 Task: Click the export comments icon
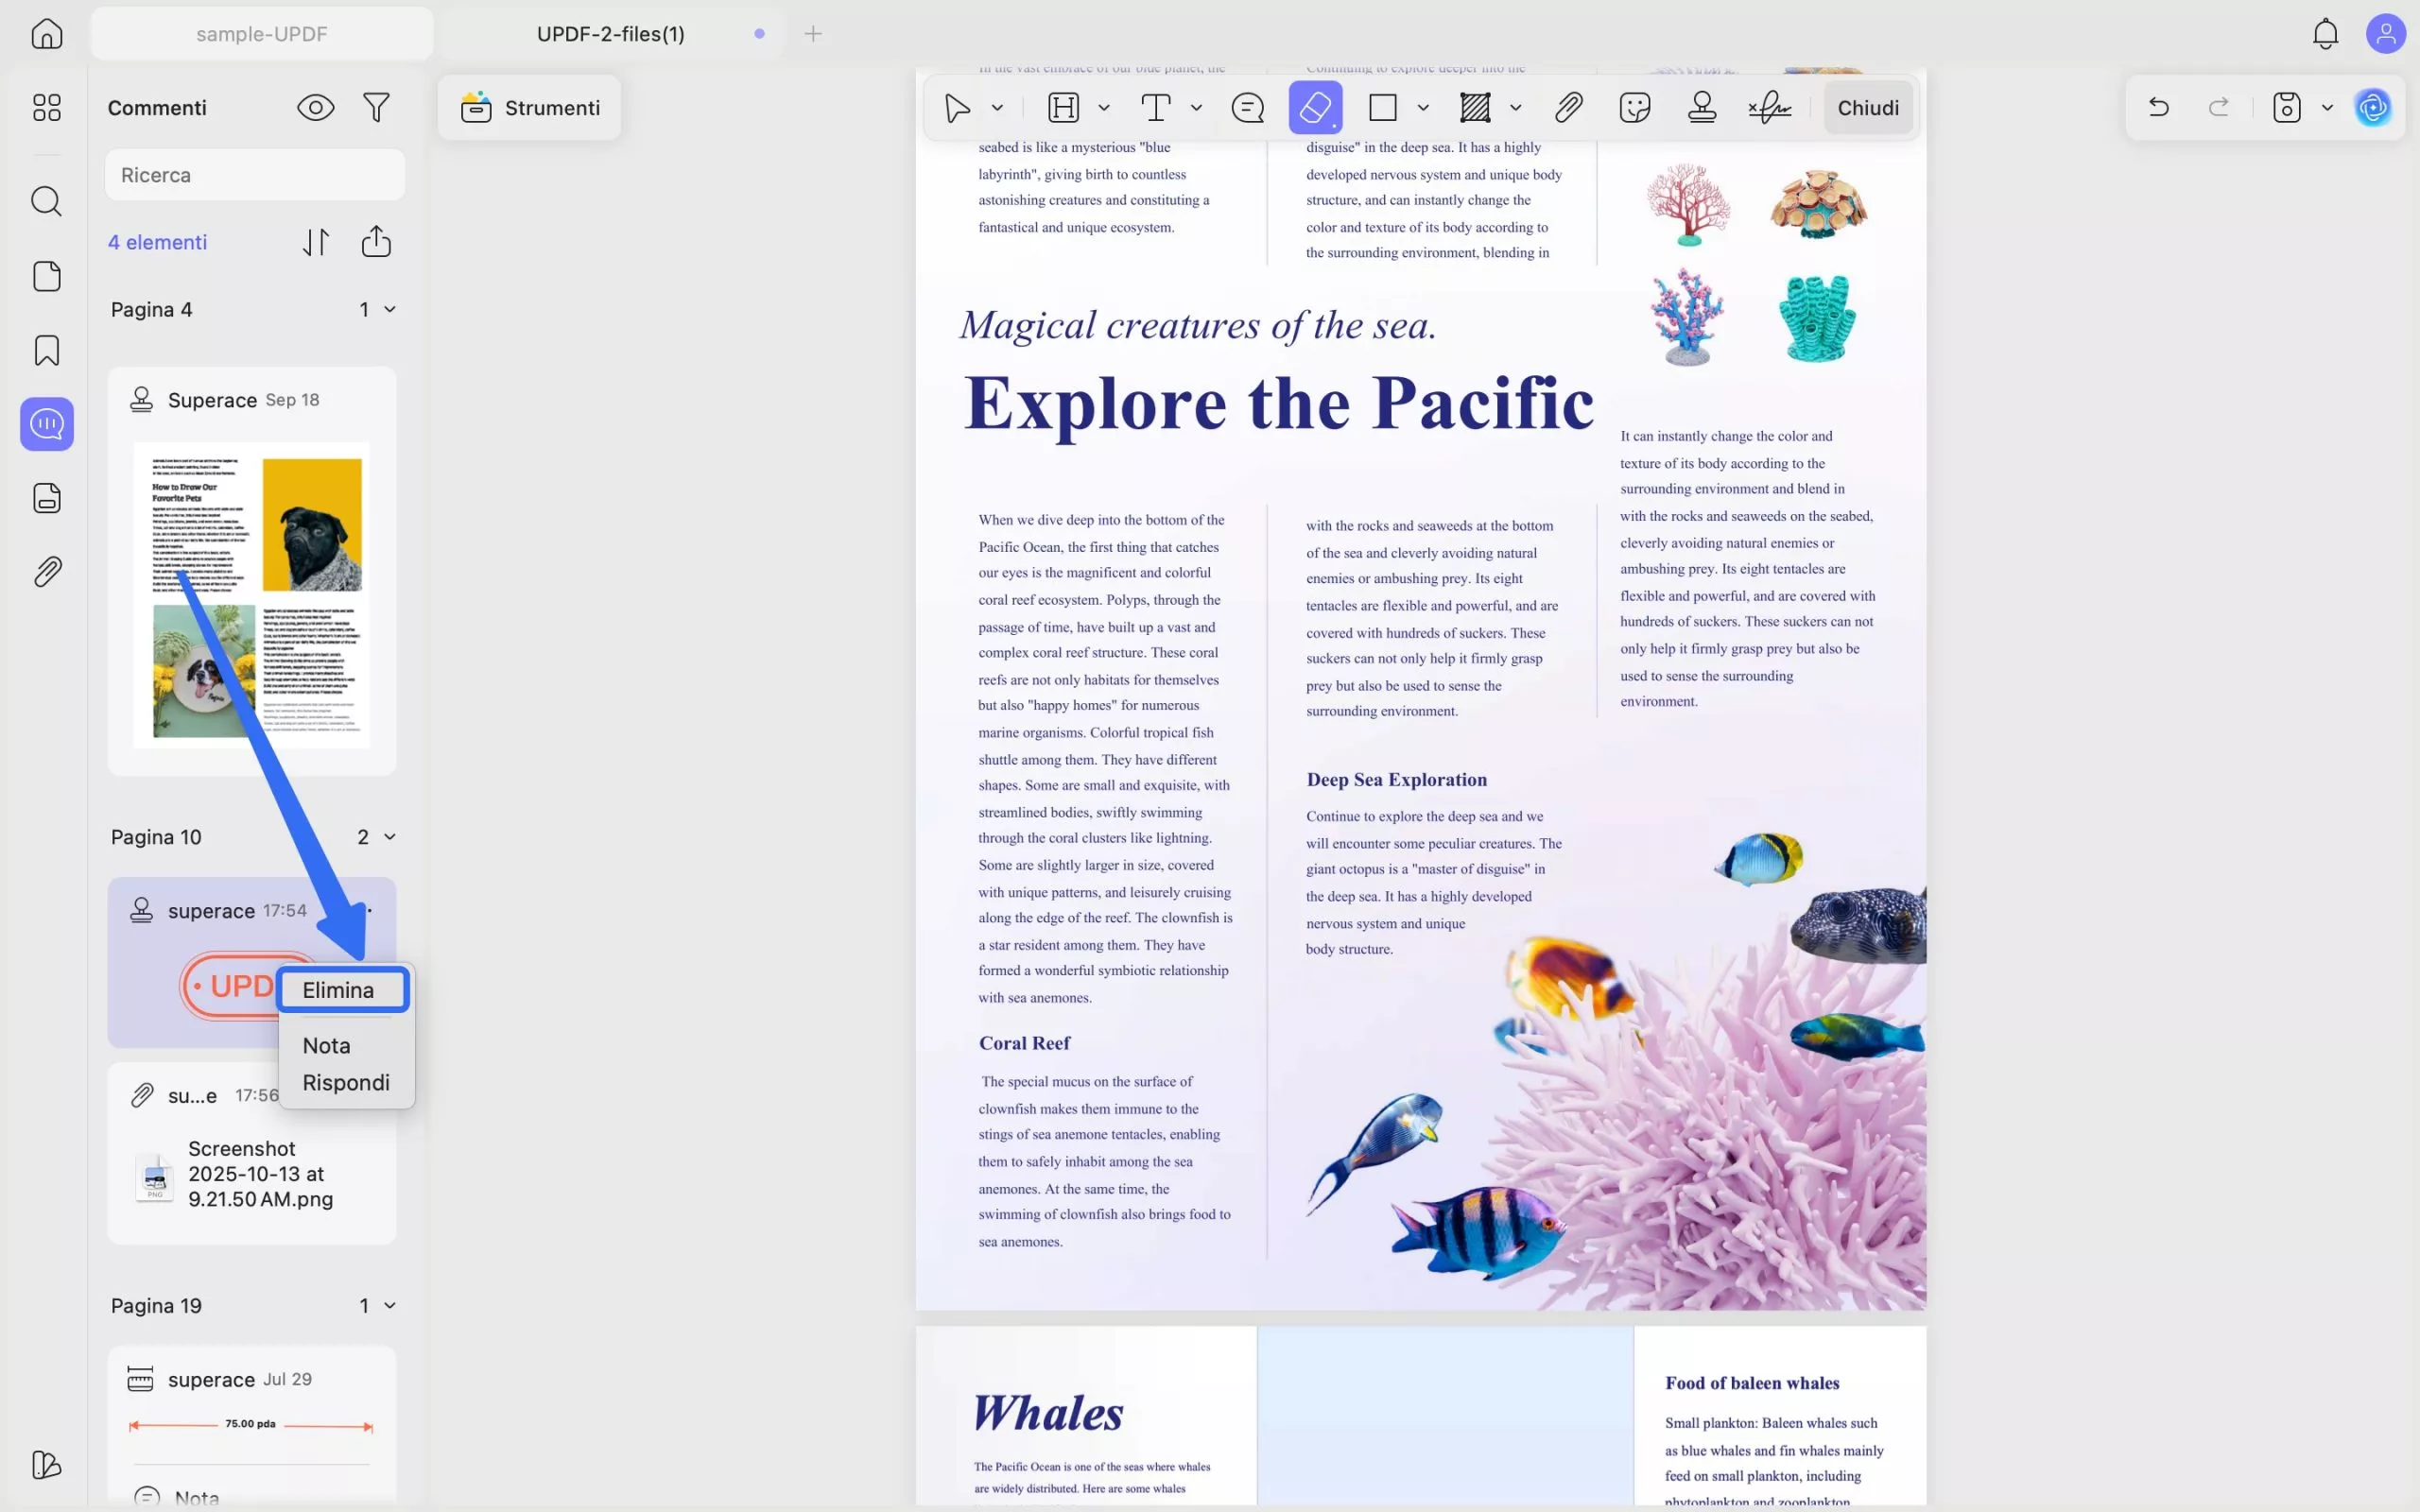(376, 242)
